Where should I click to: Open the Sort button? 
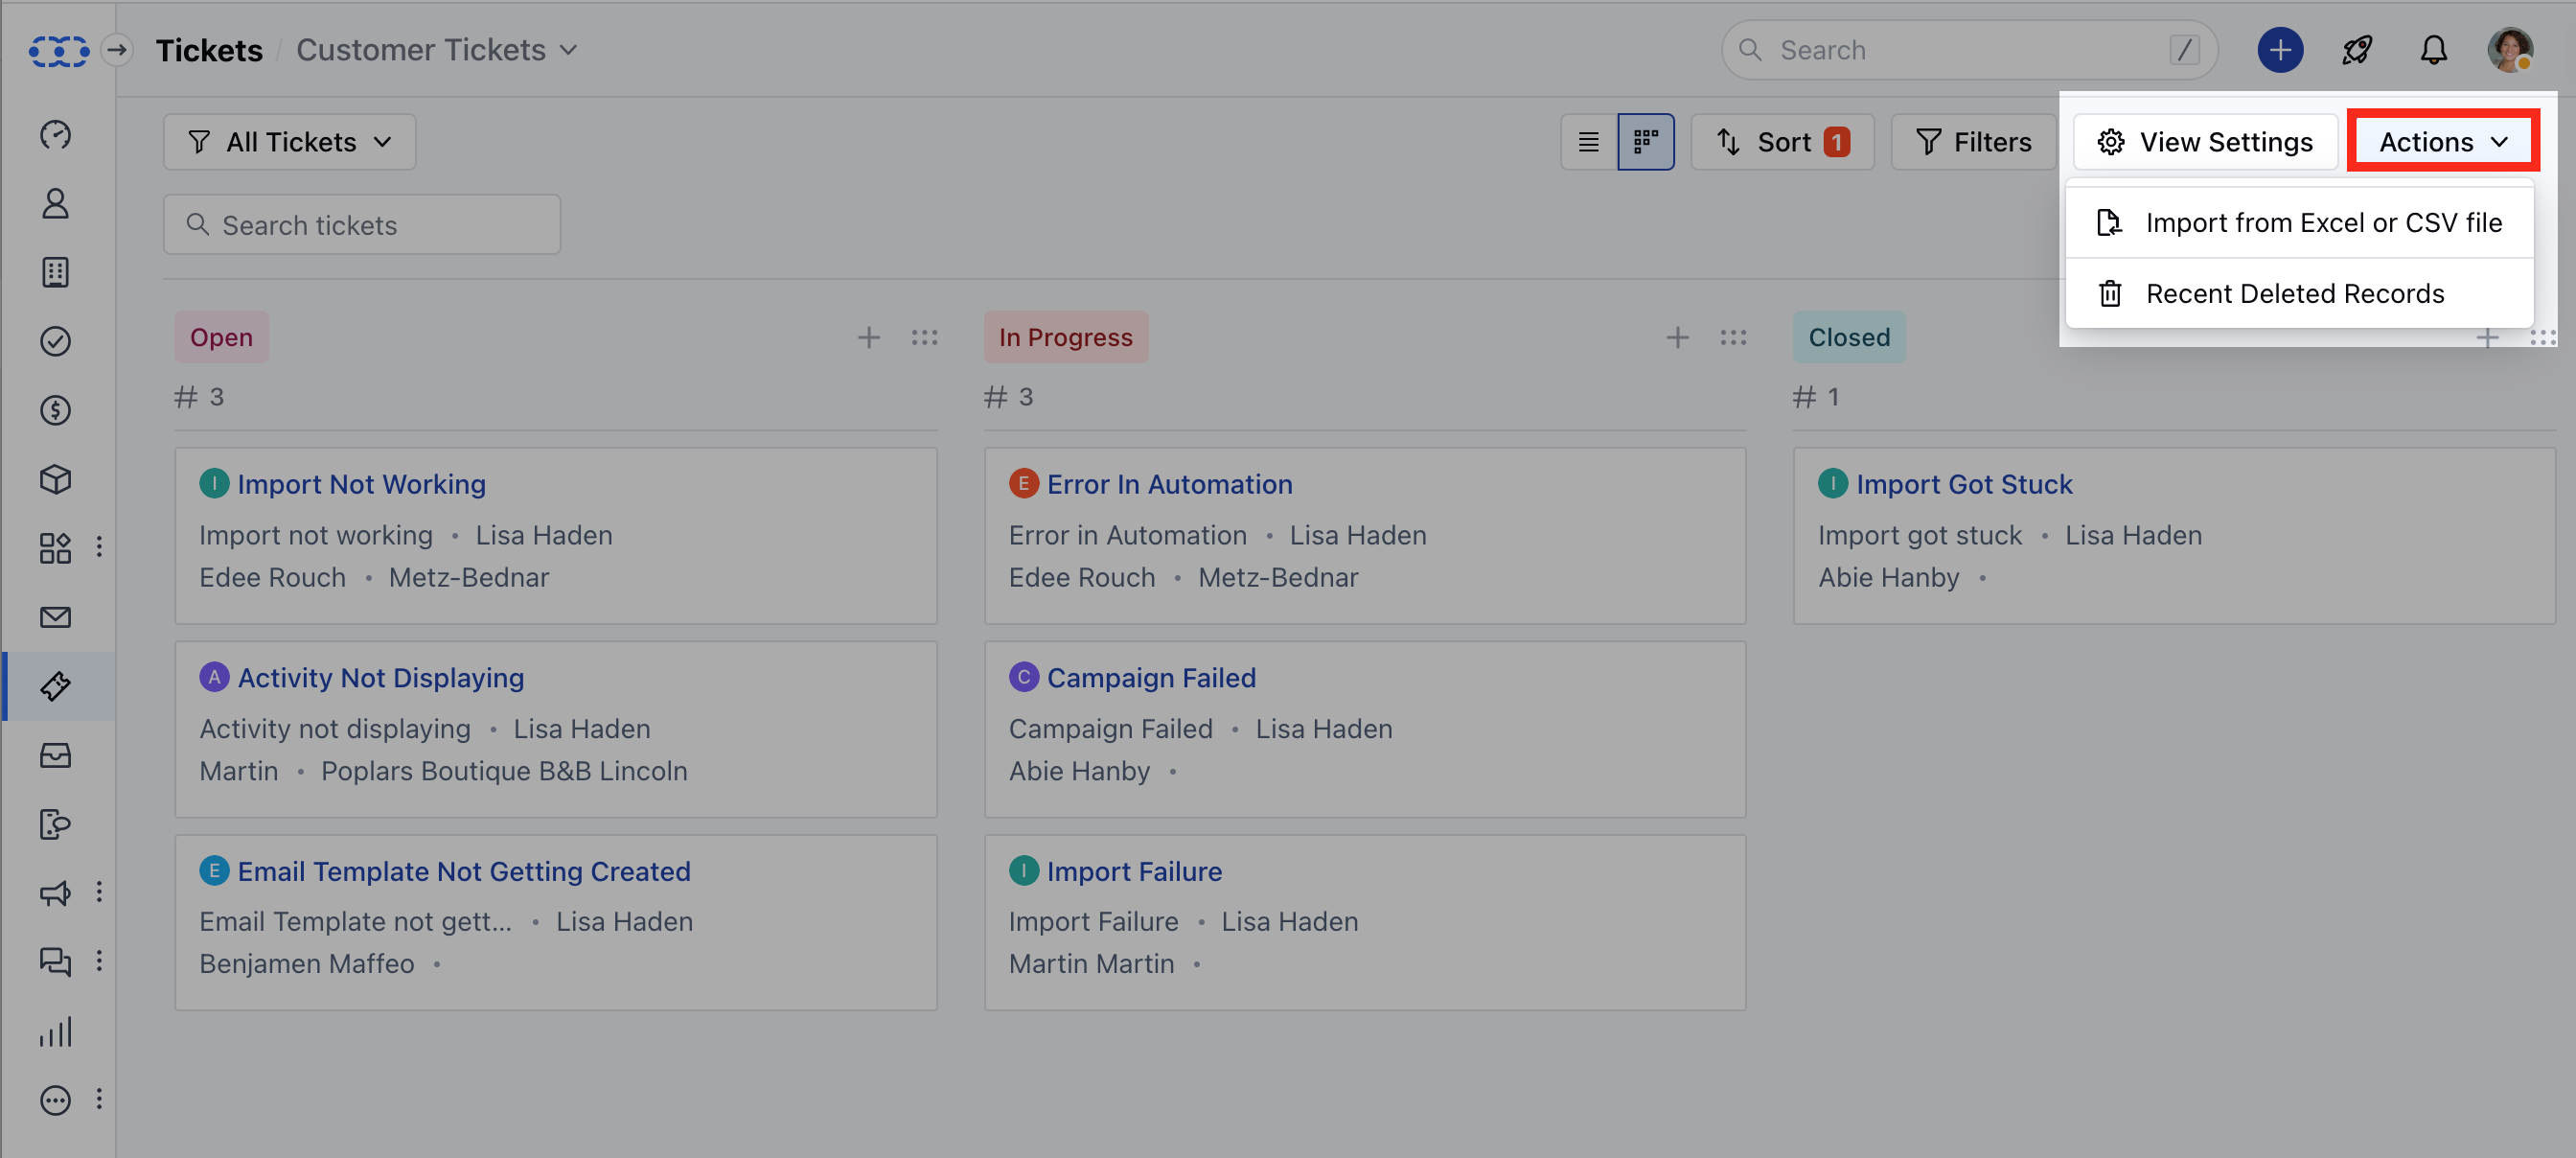tap(1782, 142)
